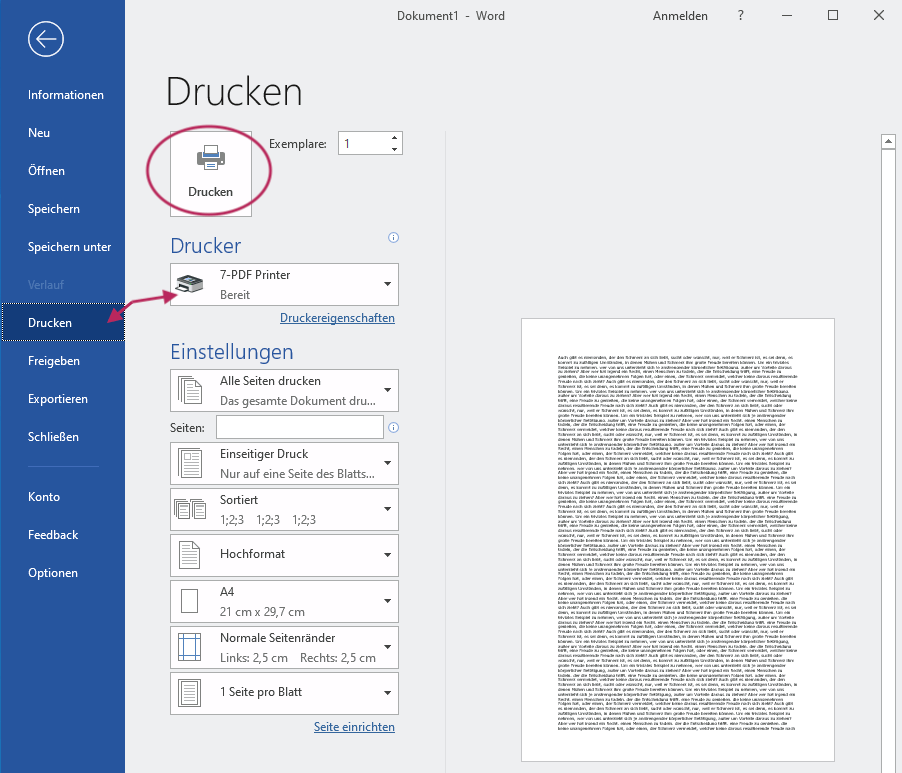Click the Hochformat portrait page icon

190,555
